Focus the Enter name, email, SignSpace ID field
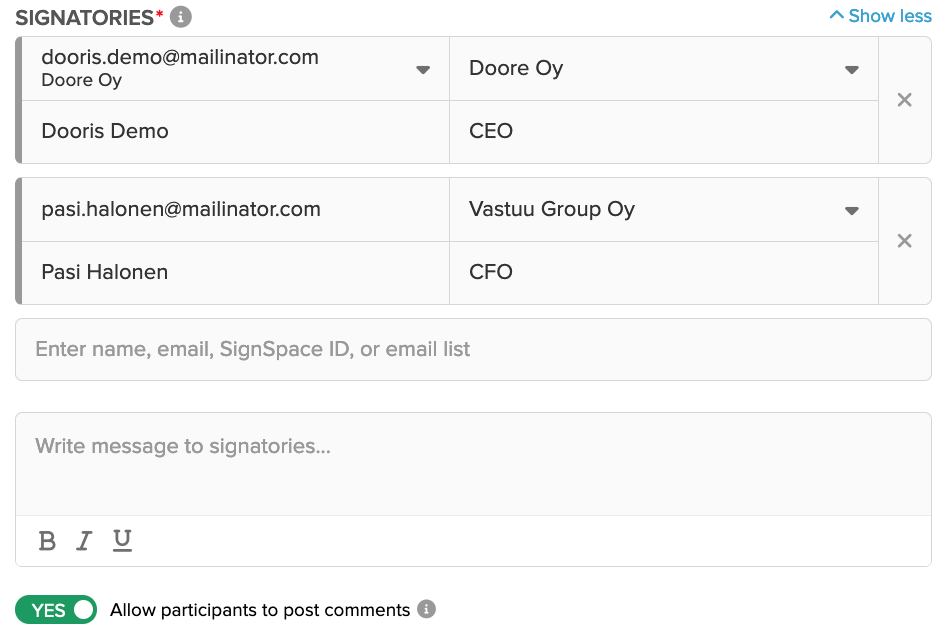 click(473, 349)
